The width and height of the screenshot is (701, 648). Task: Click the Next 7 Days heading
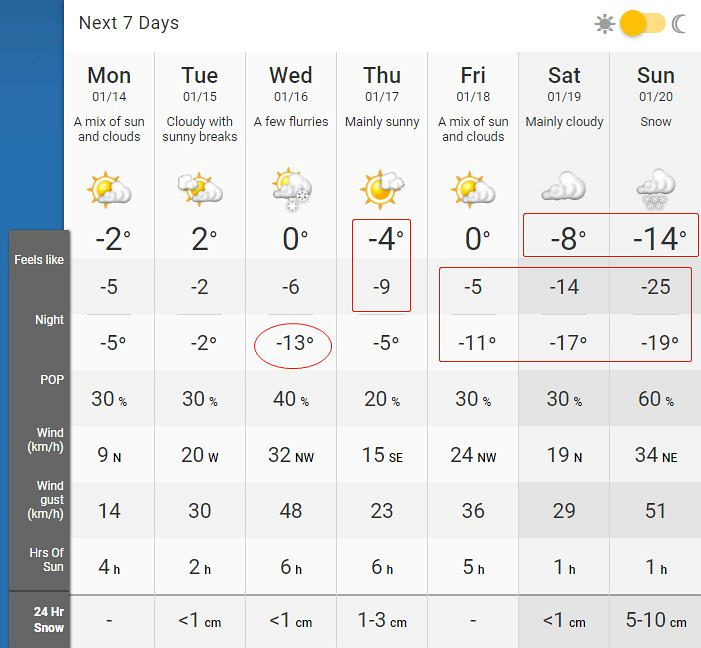[x=129, y=23]
